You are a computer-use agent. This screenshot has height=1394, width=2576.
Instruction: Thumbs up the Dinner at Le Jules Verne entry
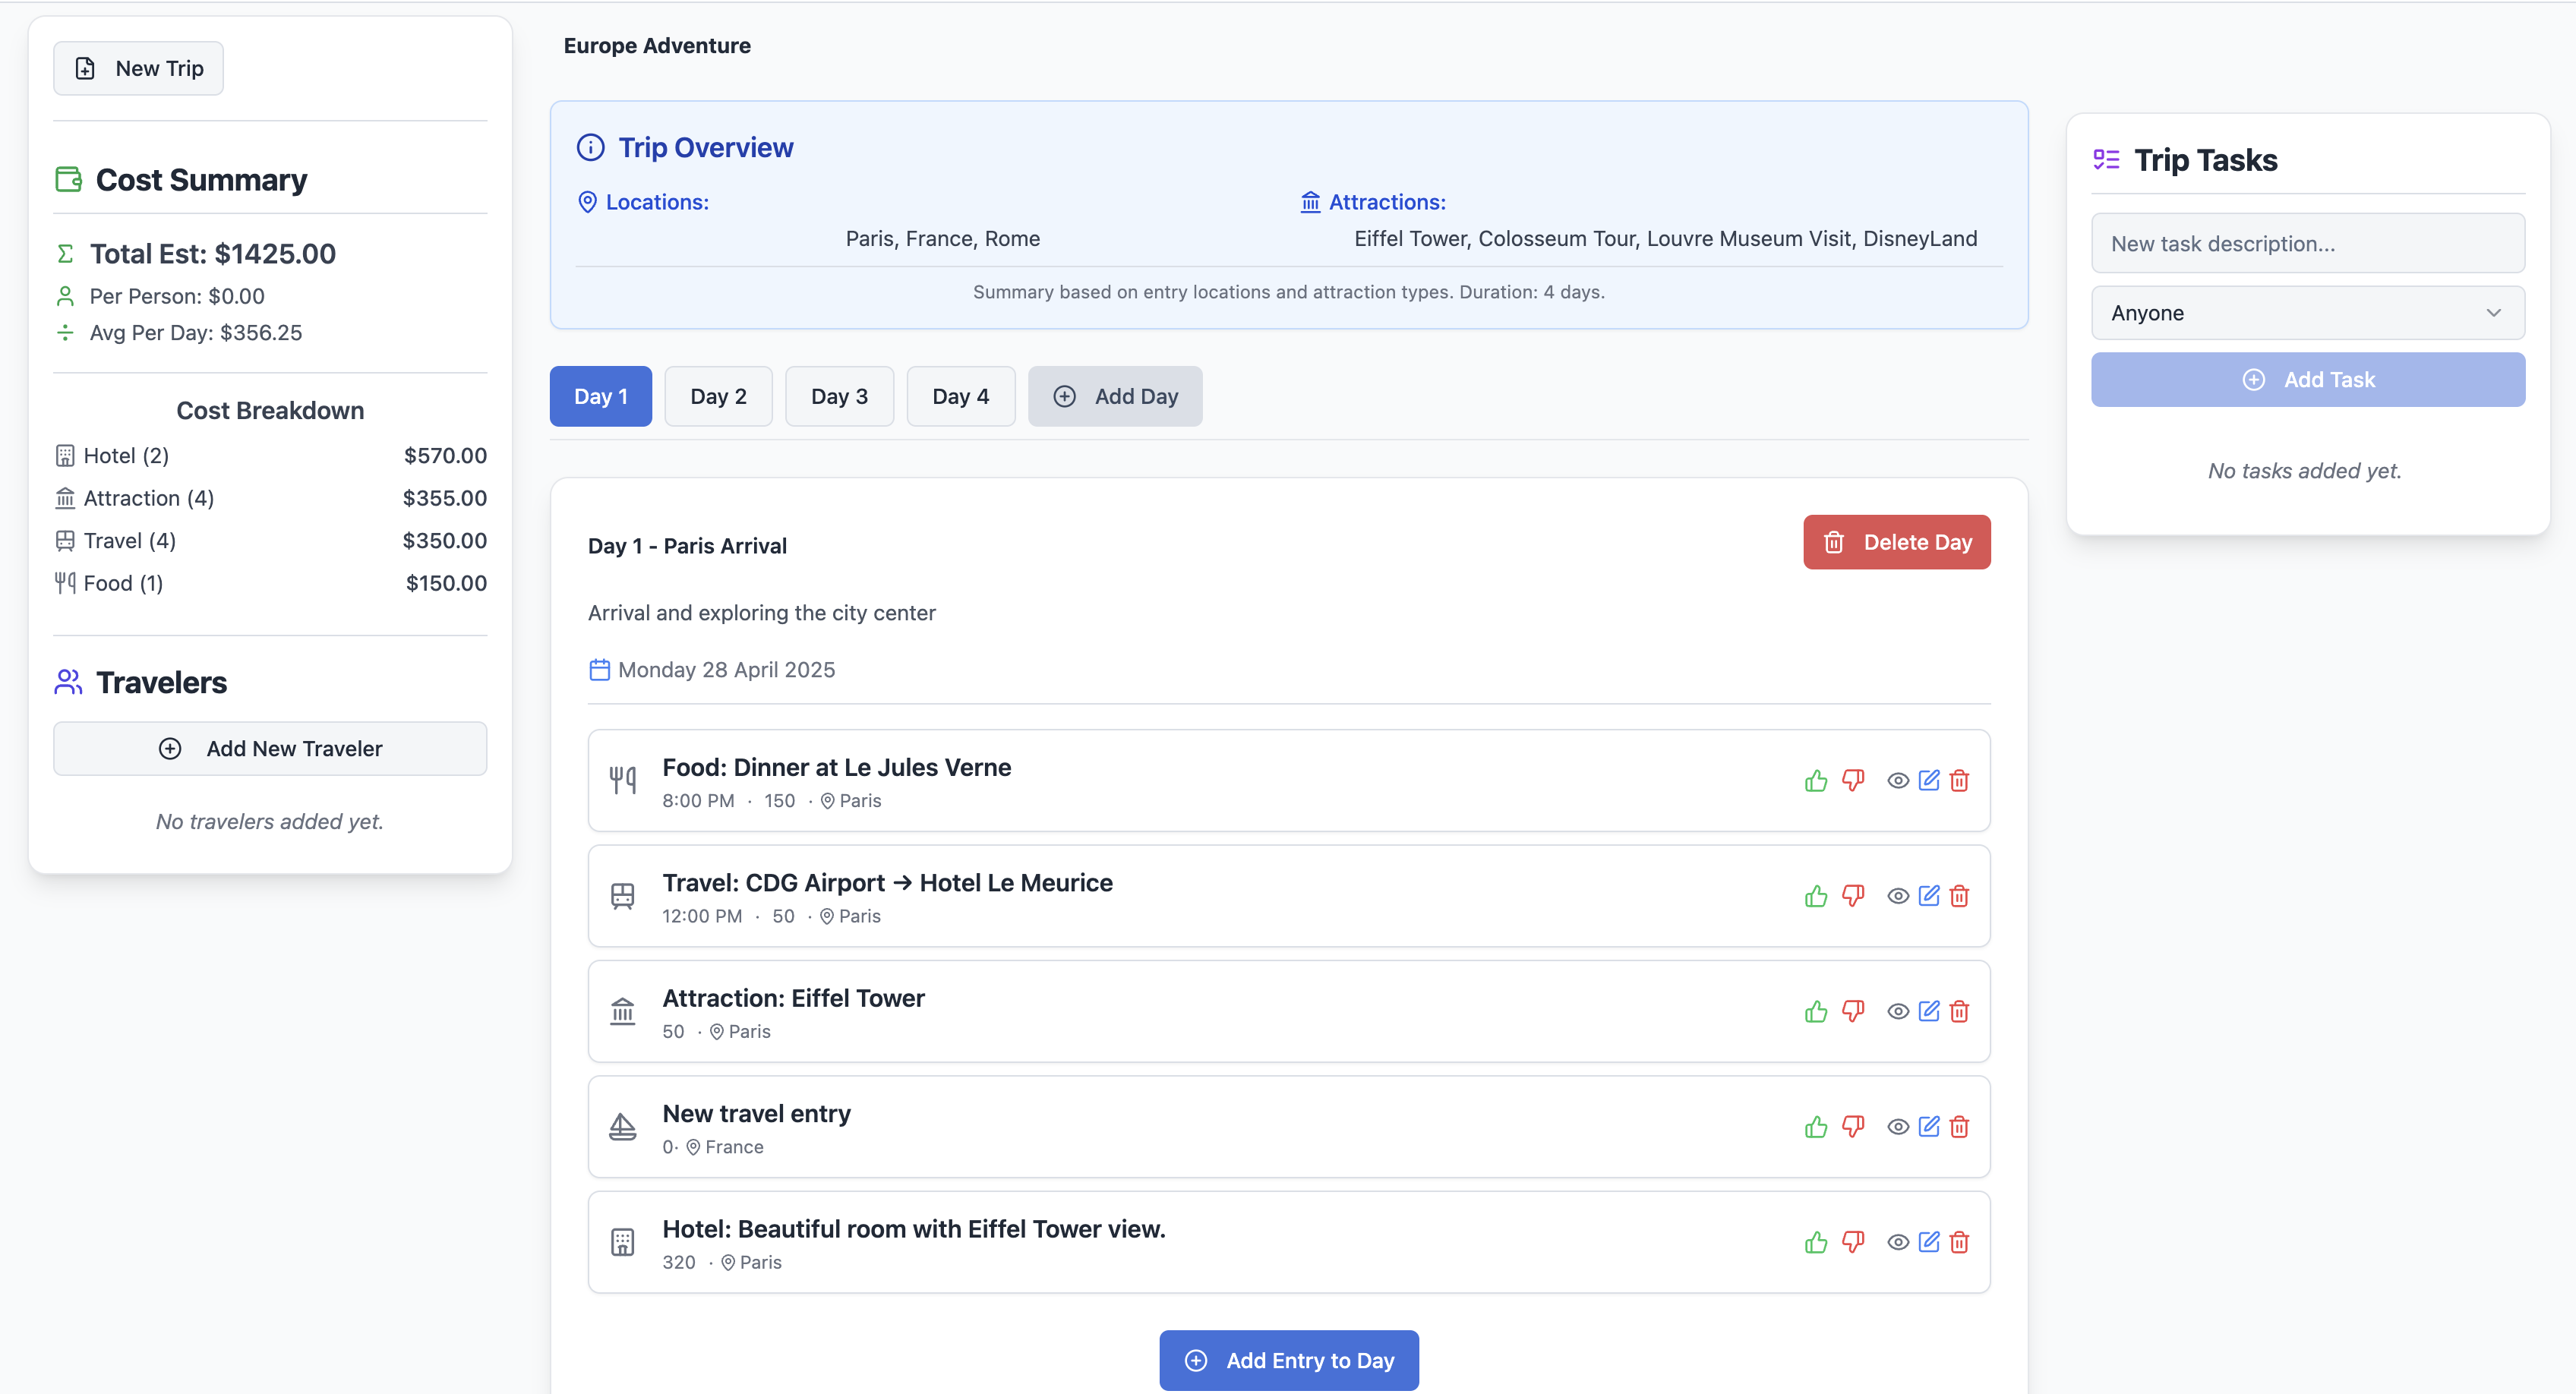pyautogui.click(x=1816, y=781)
